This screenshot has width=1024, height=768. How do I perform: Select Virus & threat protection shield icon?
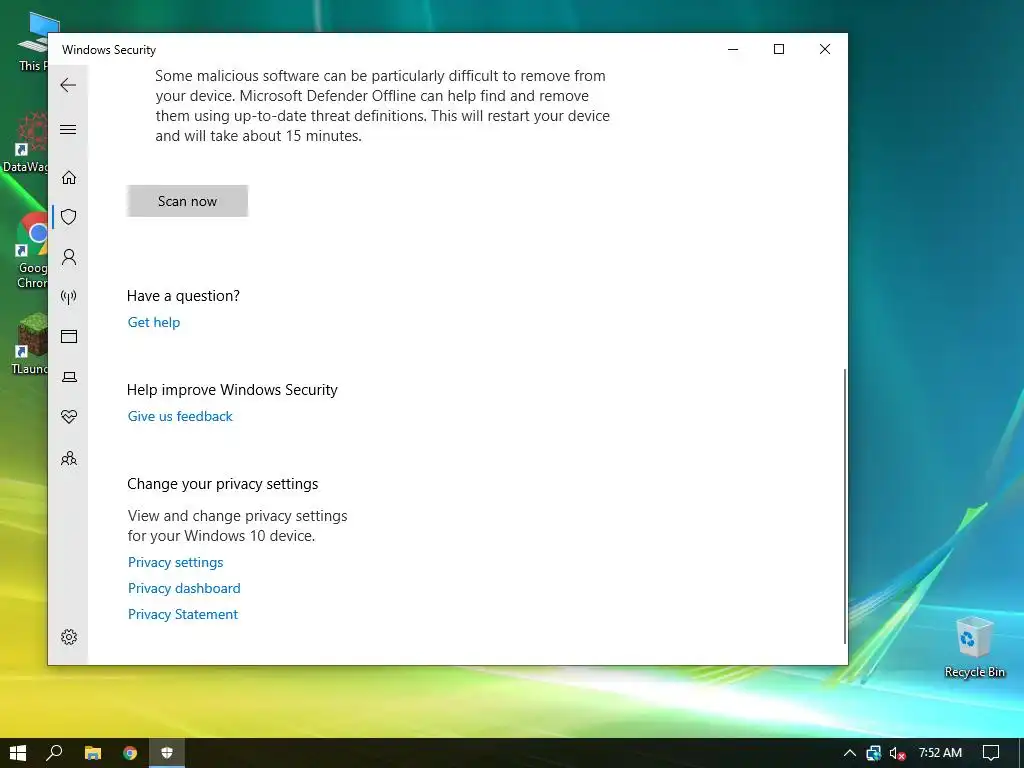pyautogui.click(x=69, y=217)
